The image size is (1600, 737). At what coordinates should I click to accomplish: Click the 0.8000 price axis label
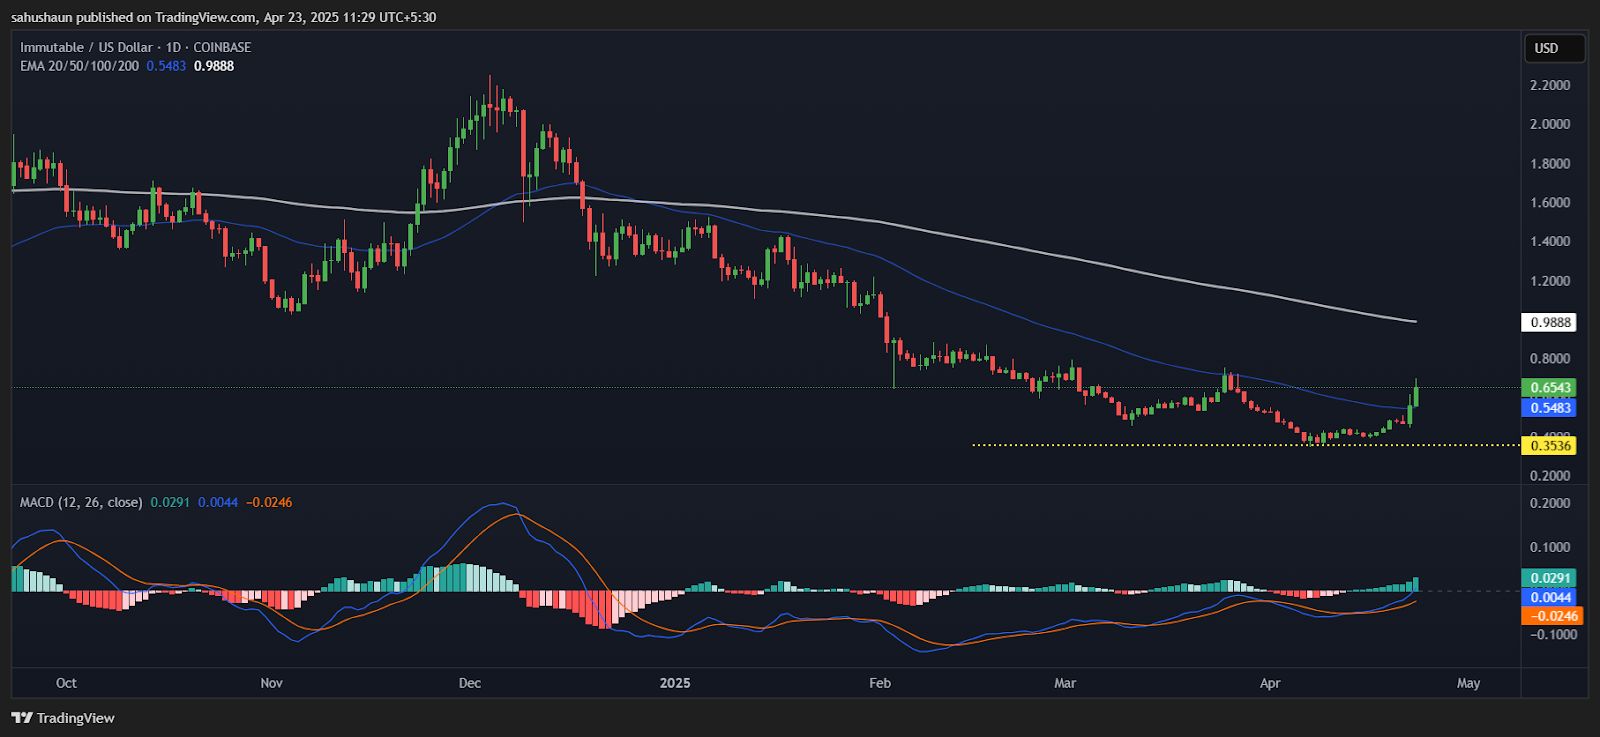coord(1550,358)
